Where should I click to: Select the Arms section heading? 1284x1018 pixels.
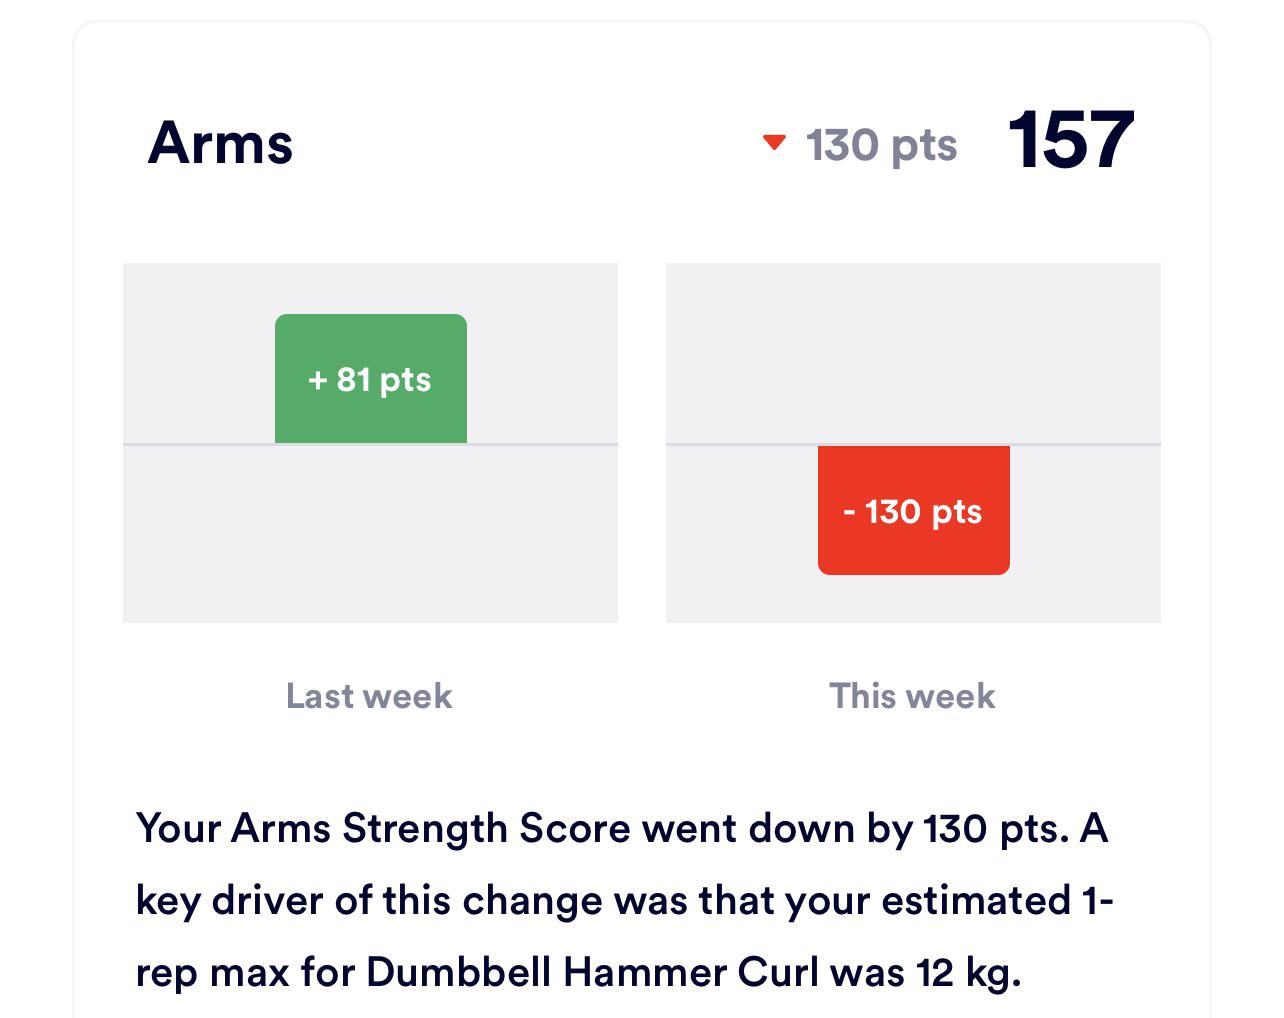220,143
